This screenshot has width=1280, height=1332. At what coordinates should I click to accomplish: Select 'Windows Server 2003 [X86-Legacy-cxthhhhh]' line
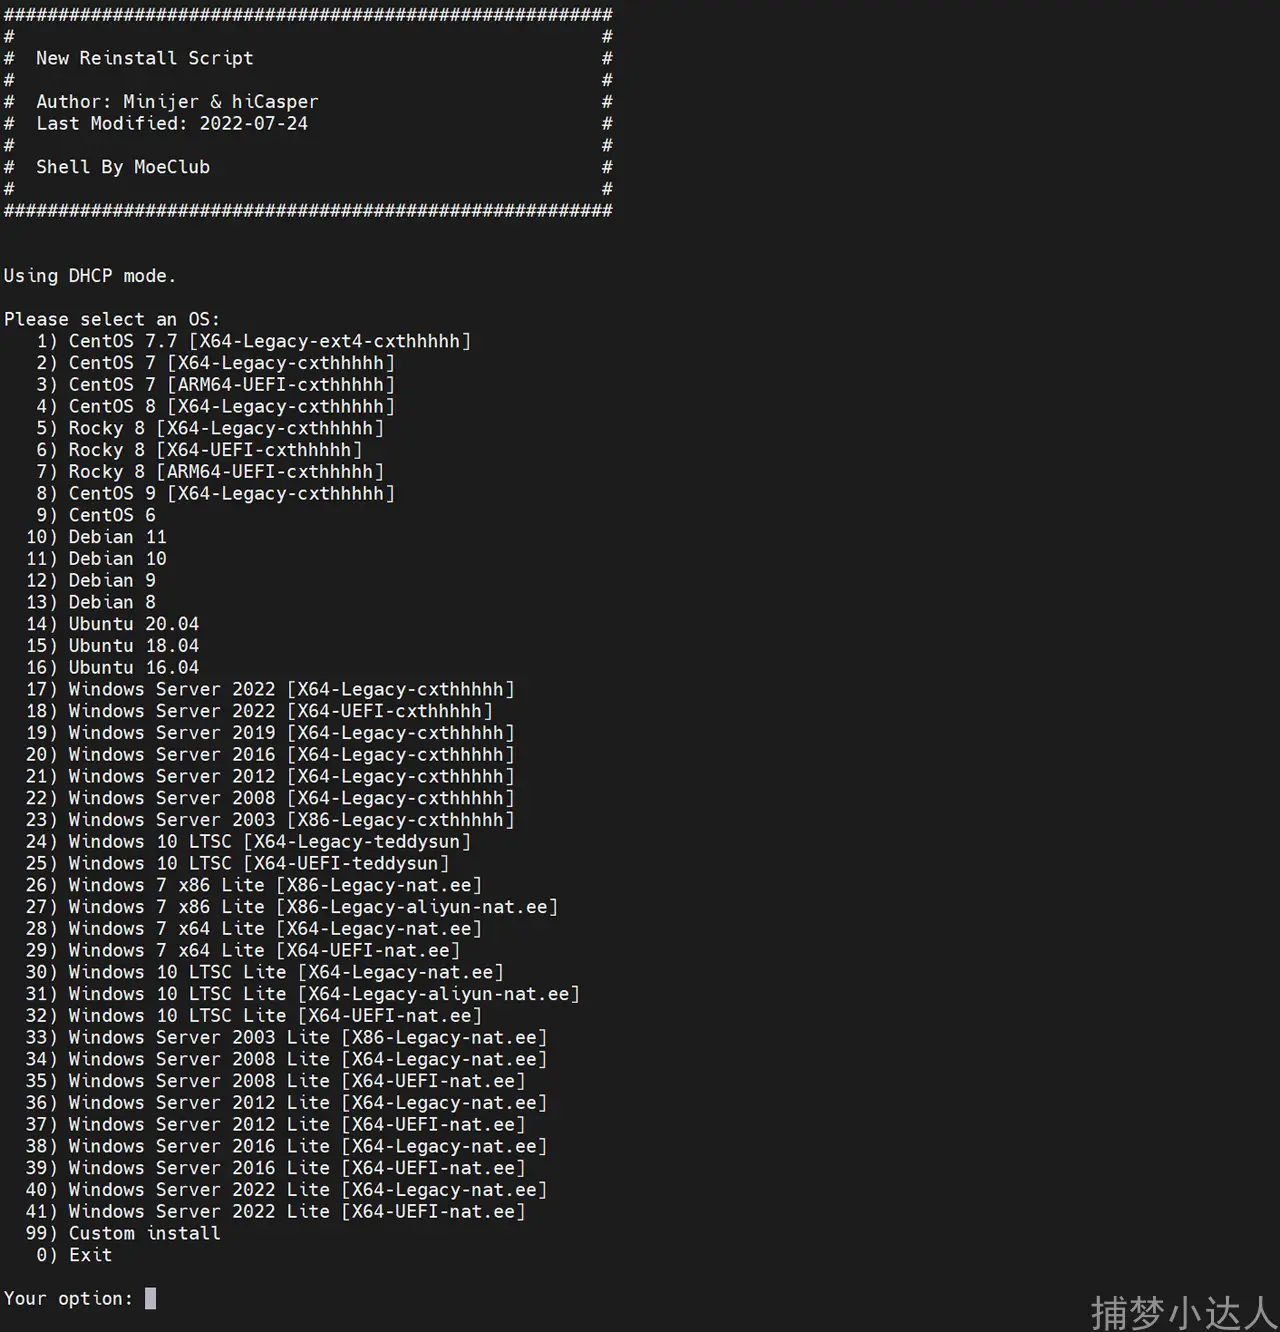[291, 820]
